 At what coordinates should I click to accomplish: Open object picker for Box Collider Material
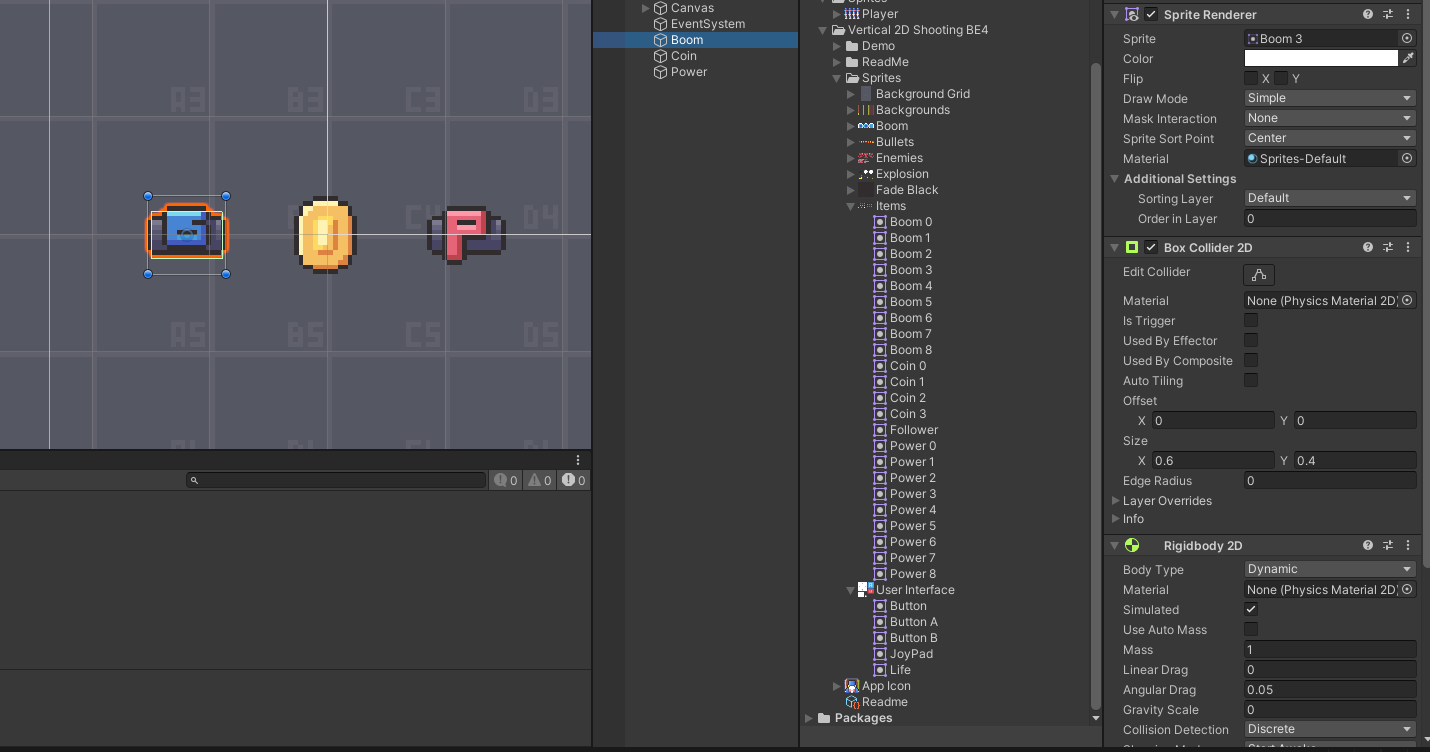pyautogui.click(x=1407, y=300)
